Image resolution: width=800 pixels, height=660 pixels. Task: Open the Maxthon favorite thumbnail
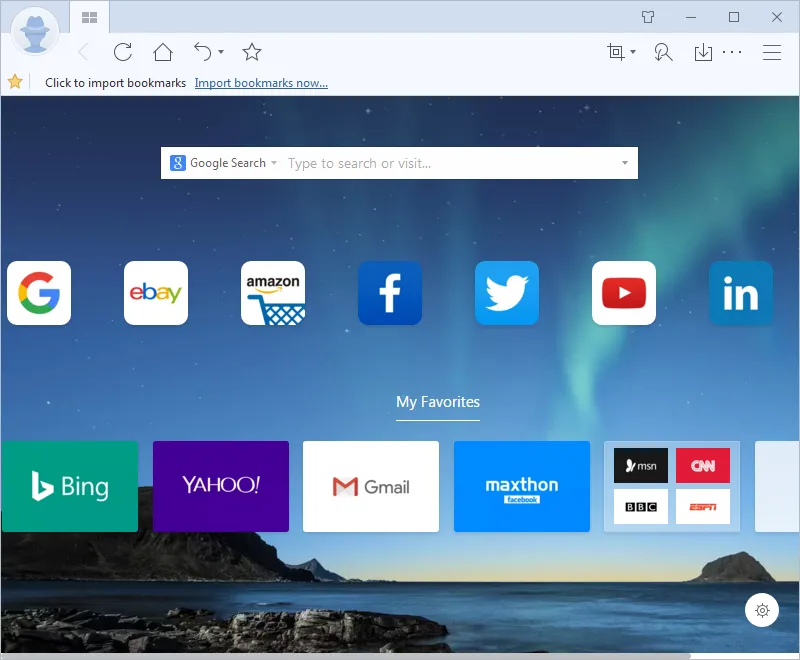522,486
